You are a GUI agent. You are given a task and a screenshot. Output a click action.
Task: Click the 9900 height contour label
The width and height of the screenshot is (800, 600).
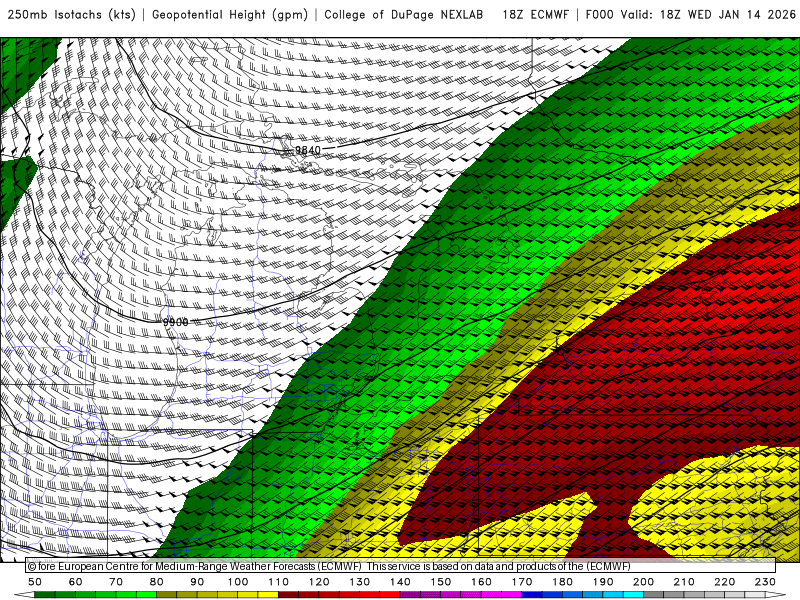click(x=176, y=322)
